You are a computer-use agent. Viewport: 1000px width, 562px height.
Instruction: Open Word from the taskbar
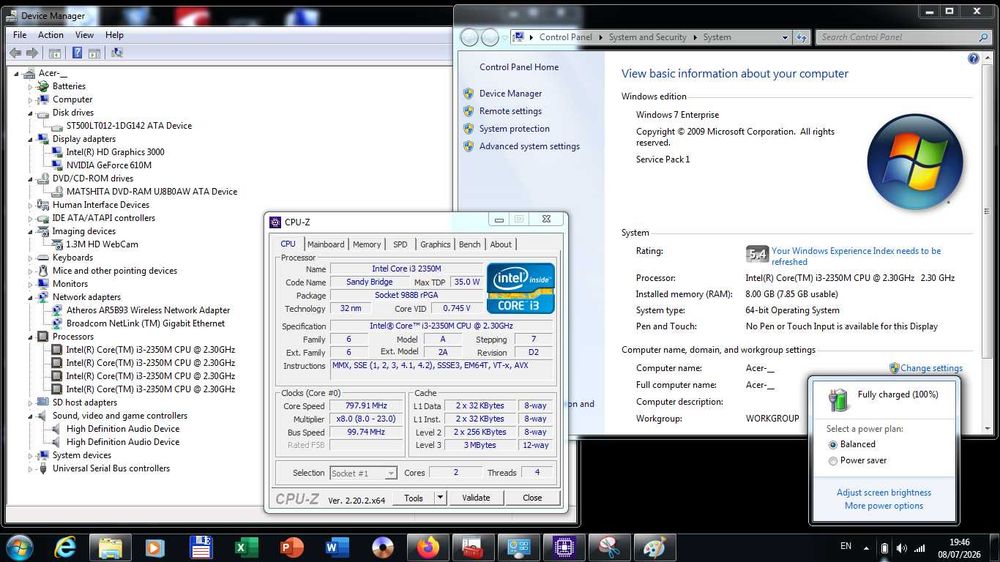click(x=337, y=547)
